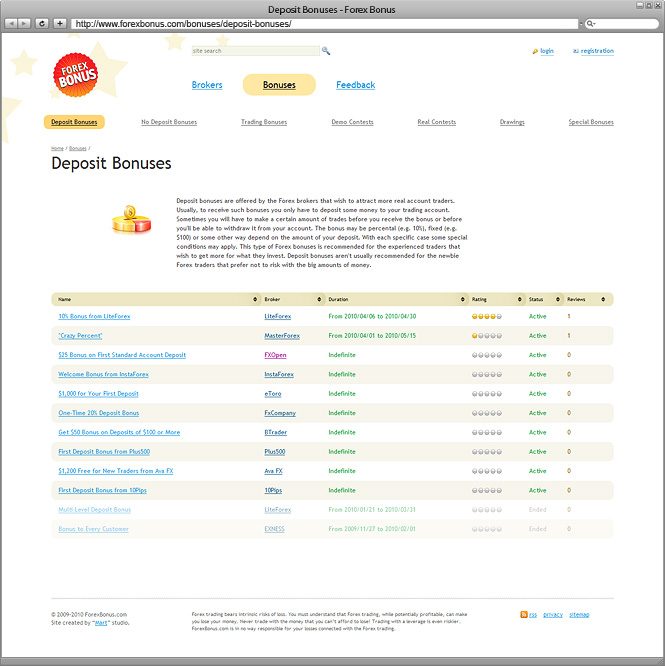Open the BTrader broker link
Screen dimensions: 665x666
(276, 432)
